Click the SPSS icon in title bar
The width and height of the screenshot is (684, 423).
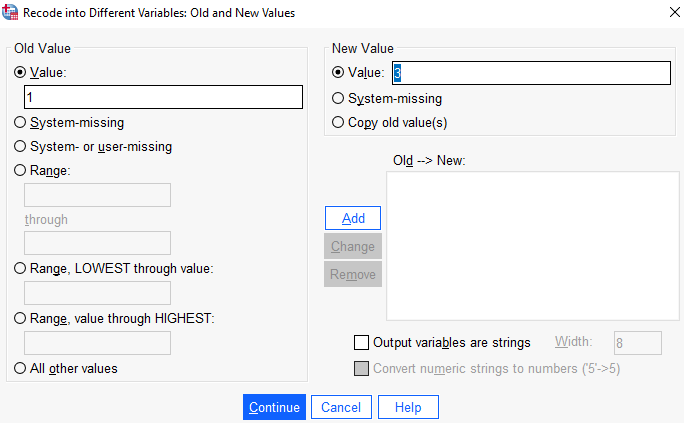pyautogui.click(x=10, y=12)
